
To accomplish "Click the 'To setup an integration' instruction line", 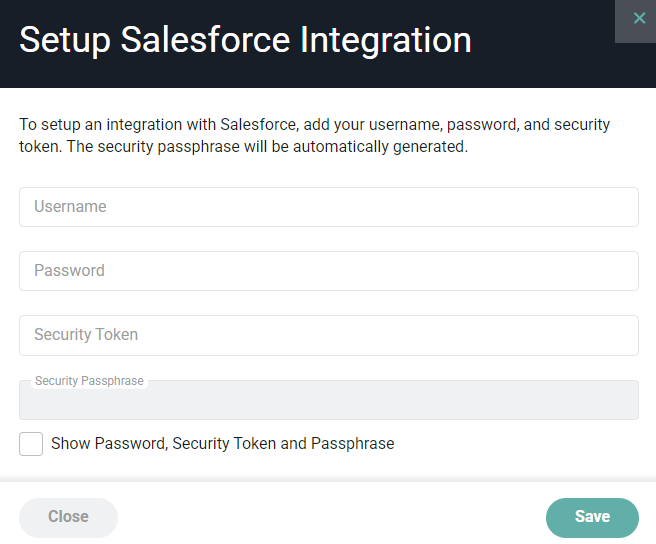I will coord(314,125).
